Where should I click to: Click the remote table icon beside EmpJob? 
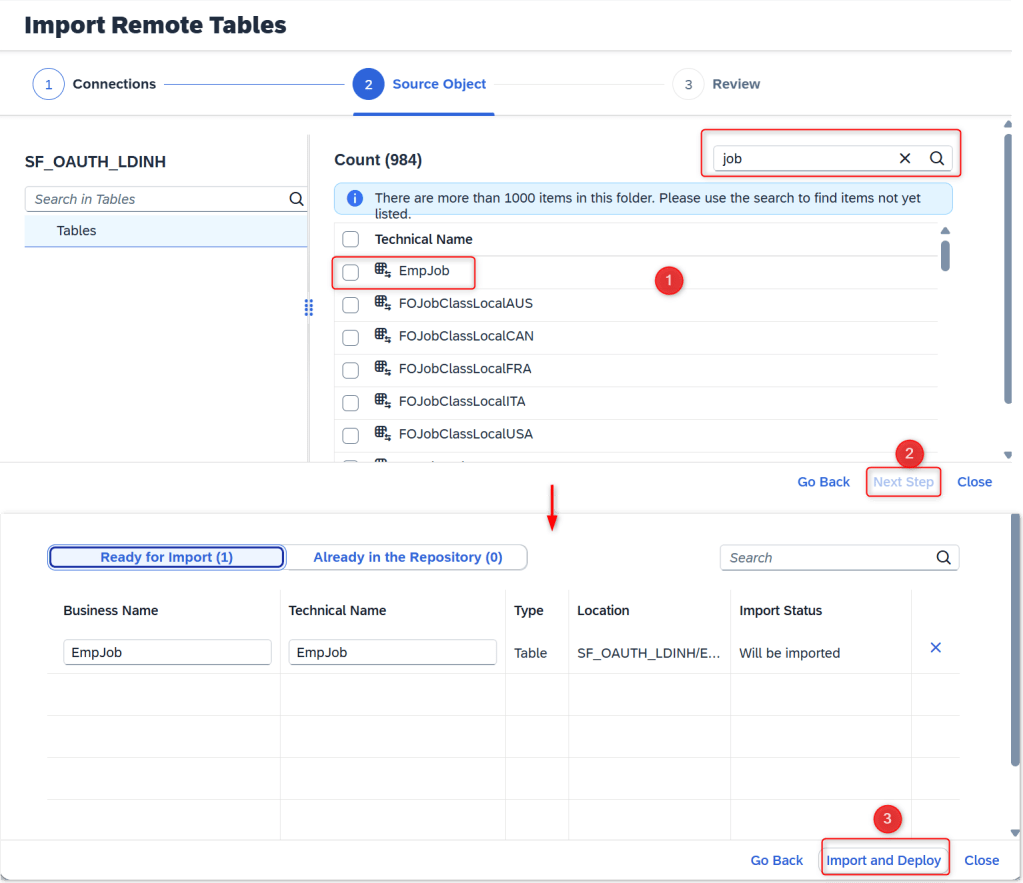[383, 270]
